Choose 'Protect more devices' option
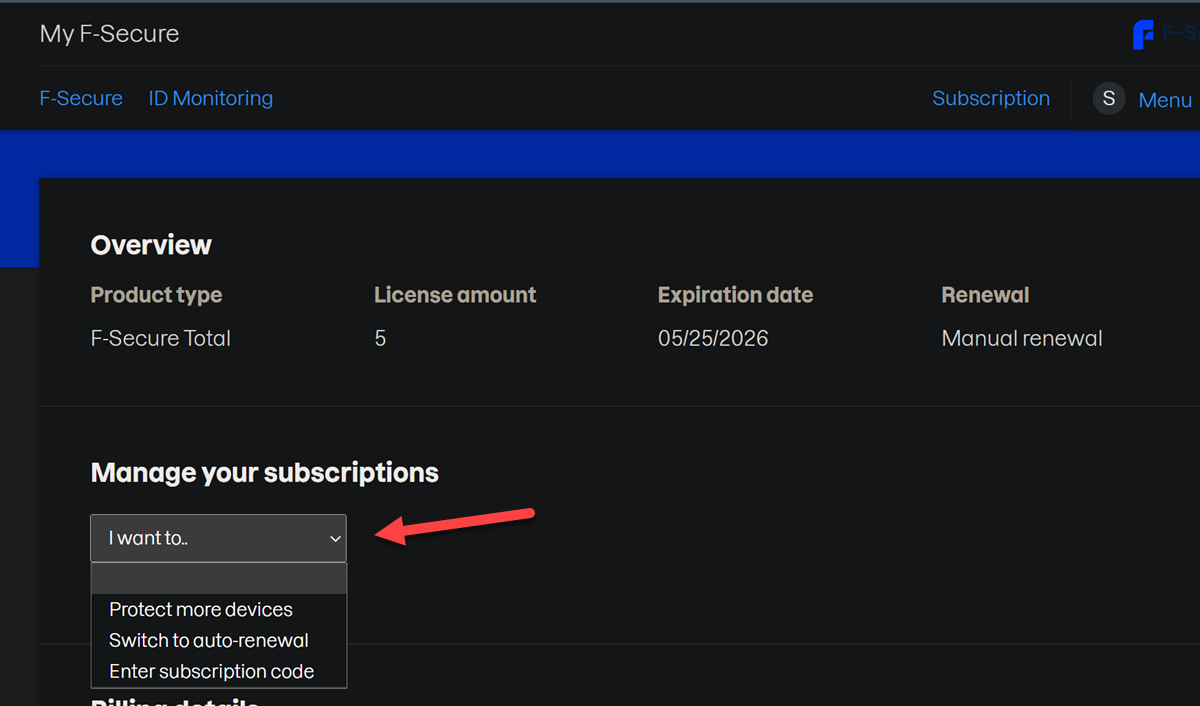Viewport: 1200px width, 706px height. [x=218, y=609]
